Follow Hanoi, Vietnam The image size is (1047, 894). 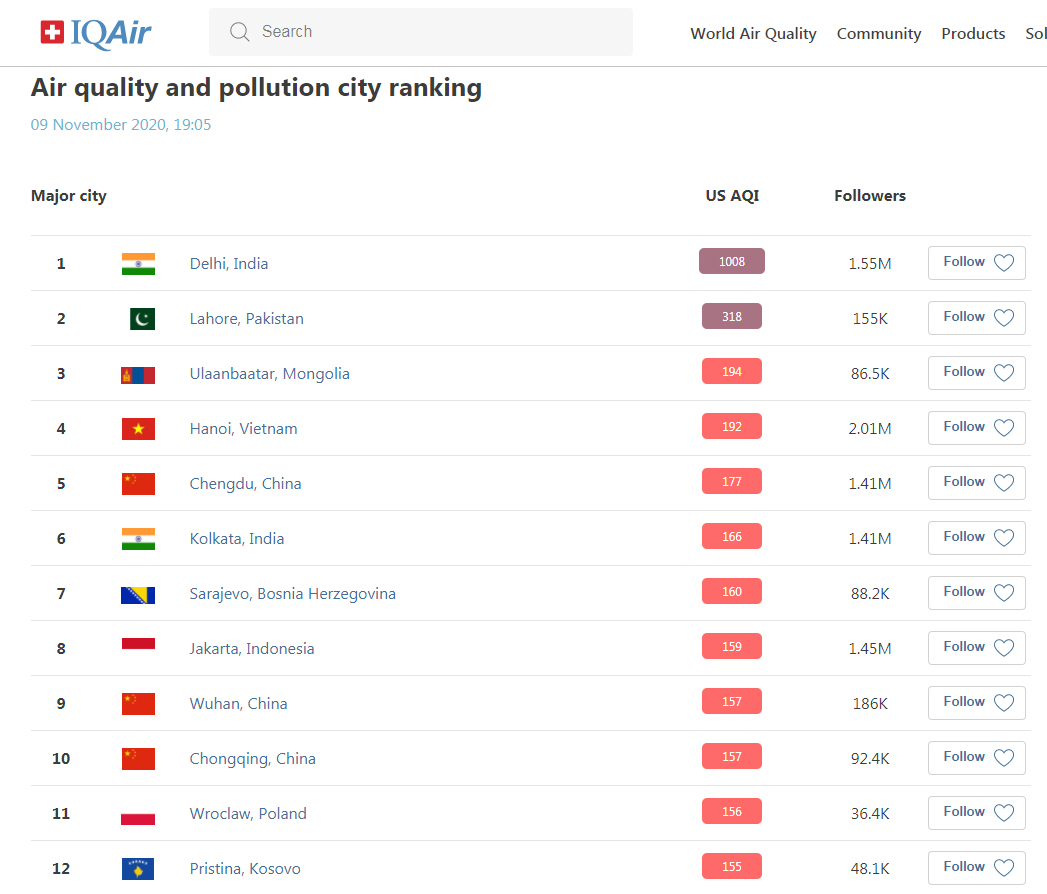tap(976, 427)
